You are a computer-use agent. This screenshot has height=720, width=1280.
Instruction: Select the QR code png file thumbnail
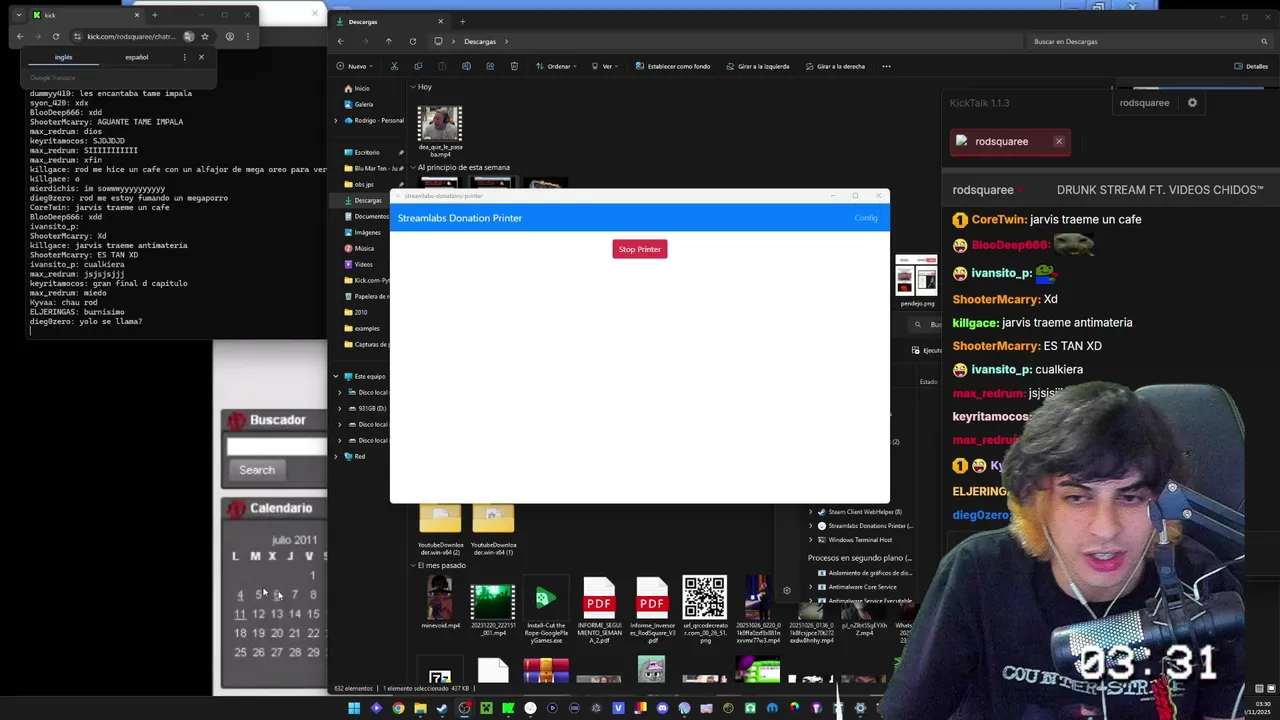click(704, 597)
